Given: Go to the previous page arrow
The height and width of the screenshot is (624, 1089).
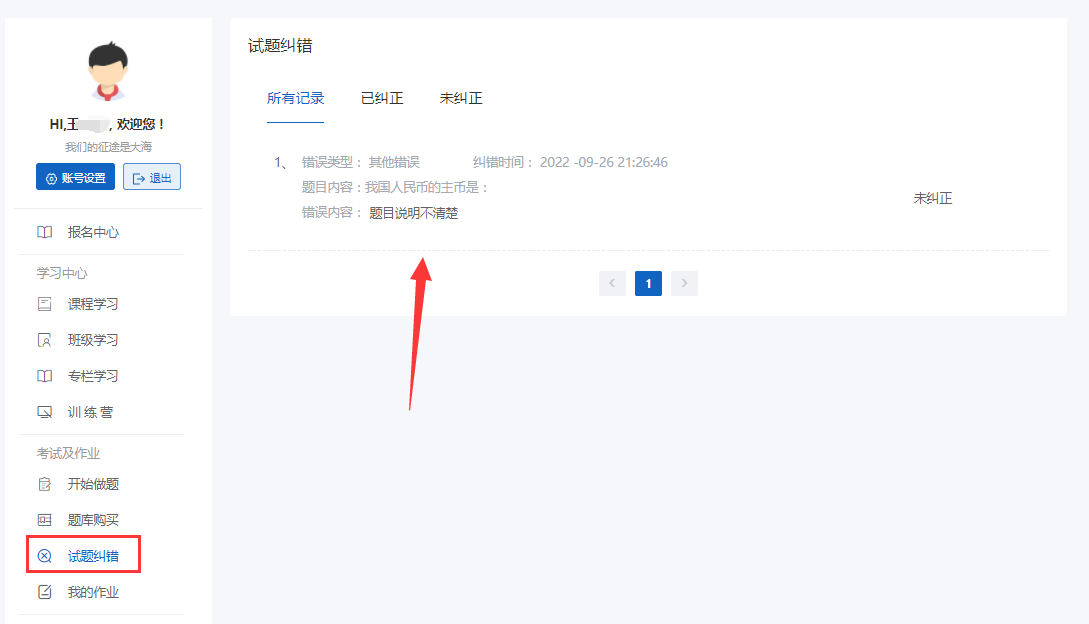Looking at the screenshot, I should [x=612, y=283].
